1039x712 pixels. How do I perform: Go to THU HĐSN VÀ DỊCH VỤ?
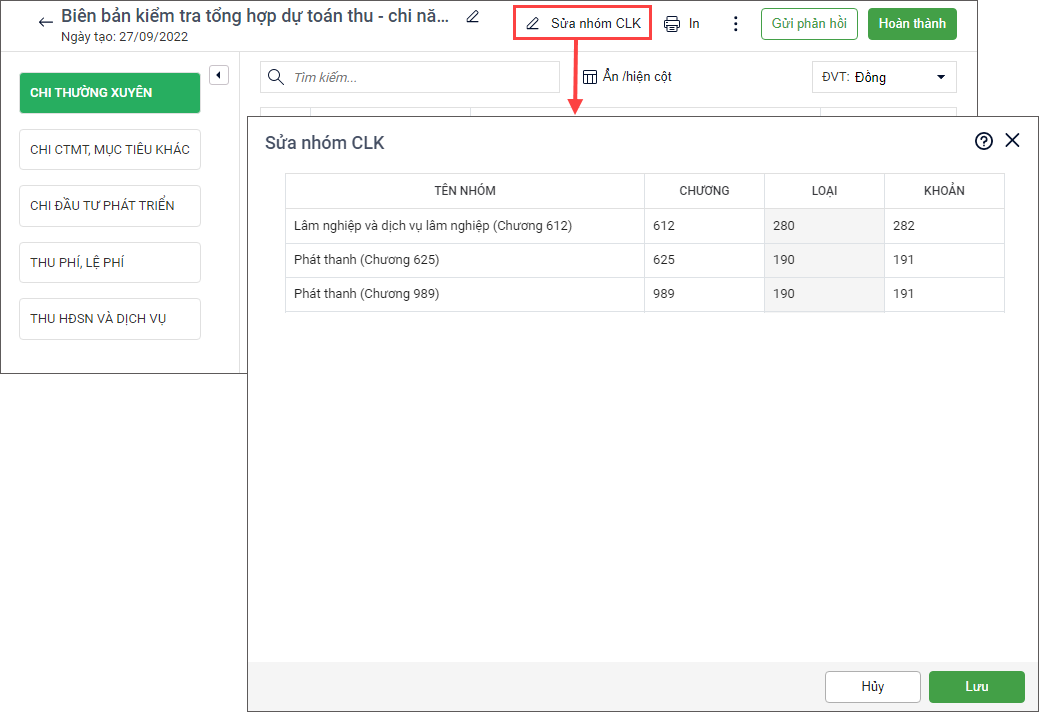pyautogui.click(x=110, y=319)
